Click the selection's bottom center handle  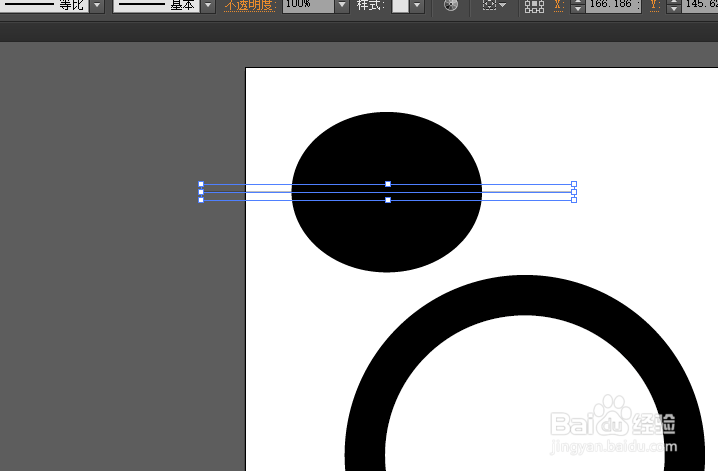[388, 200]
